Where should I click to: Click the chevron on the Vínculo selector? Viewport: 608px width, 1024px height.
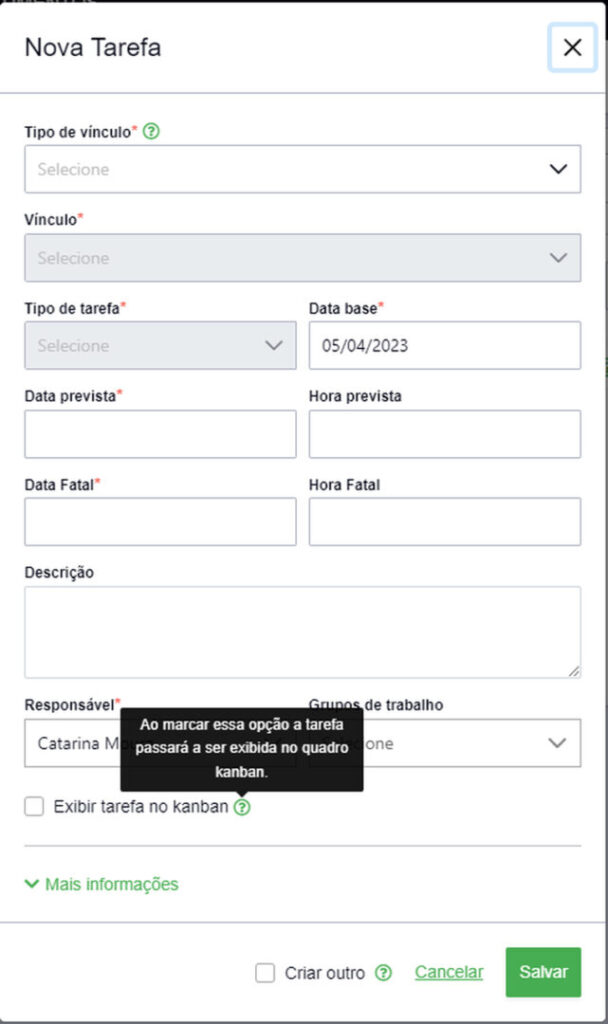[558, 257]
